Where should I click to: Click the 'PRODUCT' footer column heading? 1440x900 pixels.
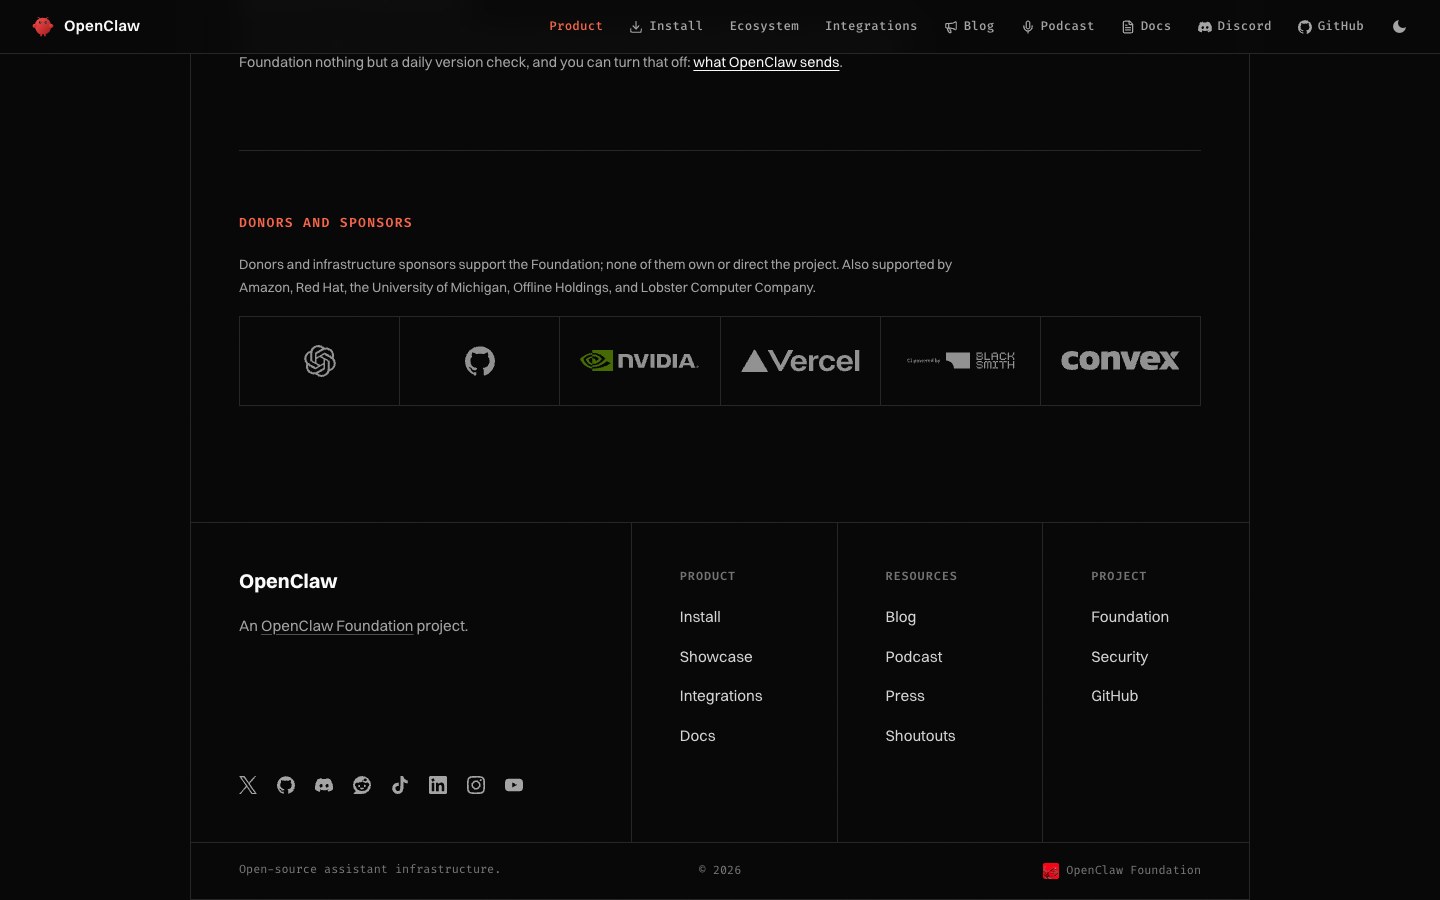[707, 576]
